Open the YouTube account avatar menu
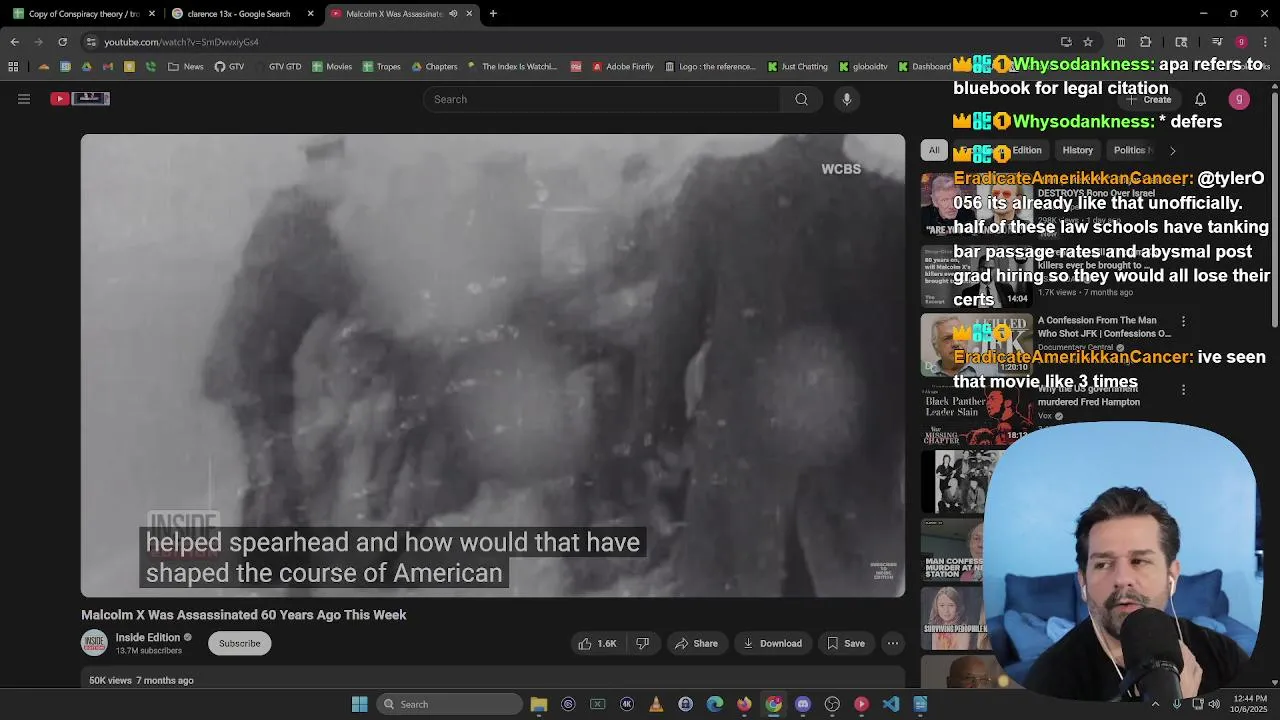The image size is (1280, 720). click(1239, 99)
